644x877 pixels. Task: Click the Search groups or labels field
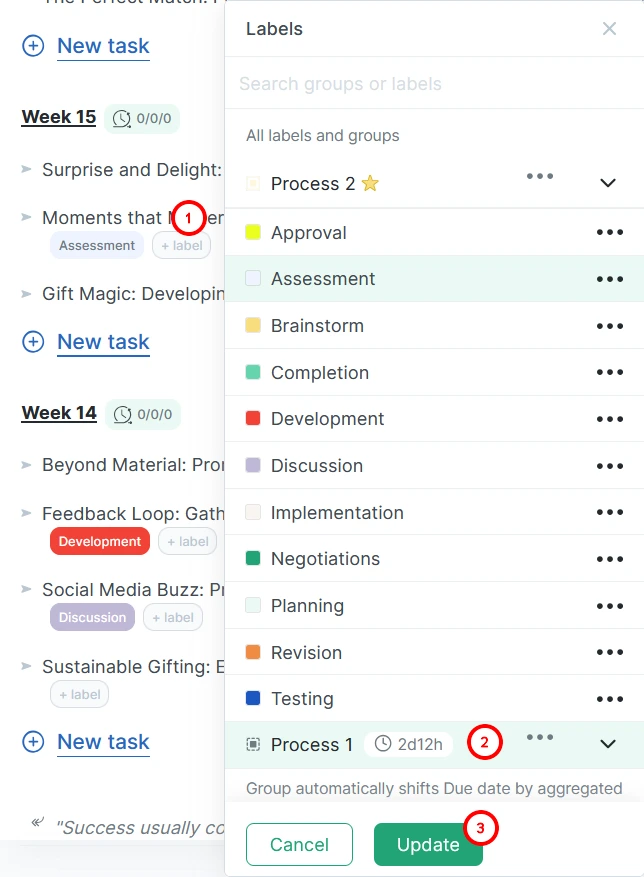tap(430, 84)
